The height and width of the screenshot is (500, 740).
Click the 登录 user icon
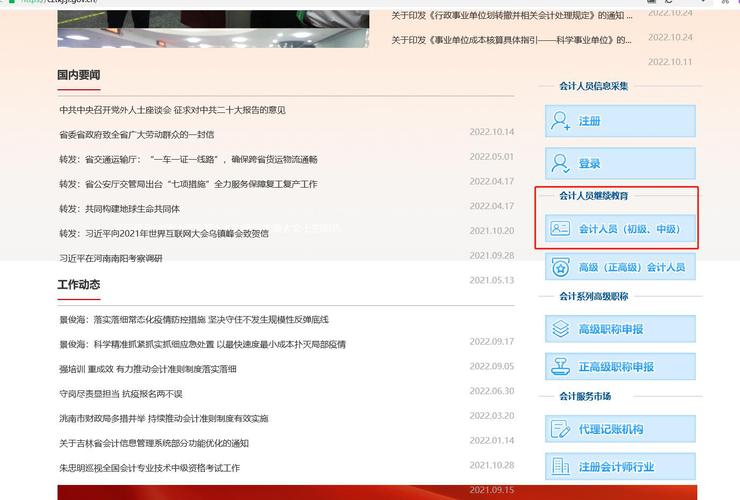[x=561, y=163]
